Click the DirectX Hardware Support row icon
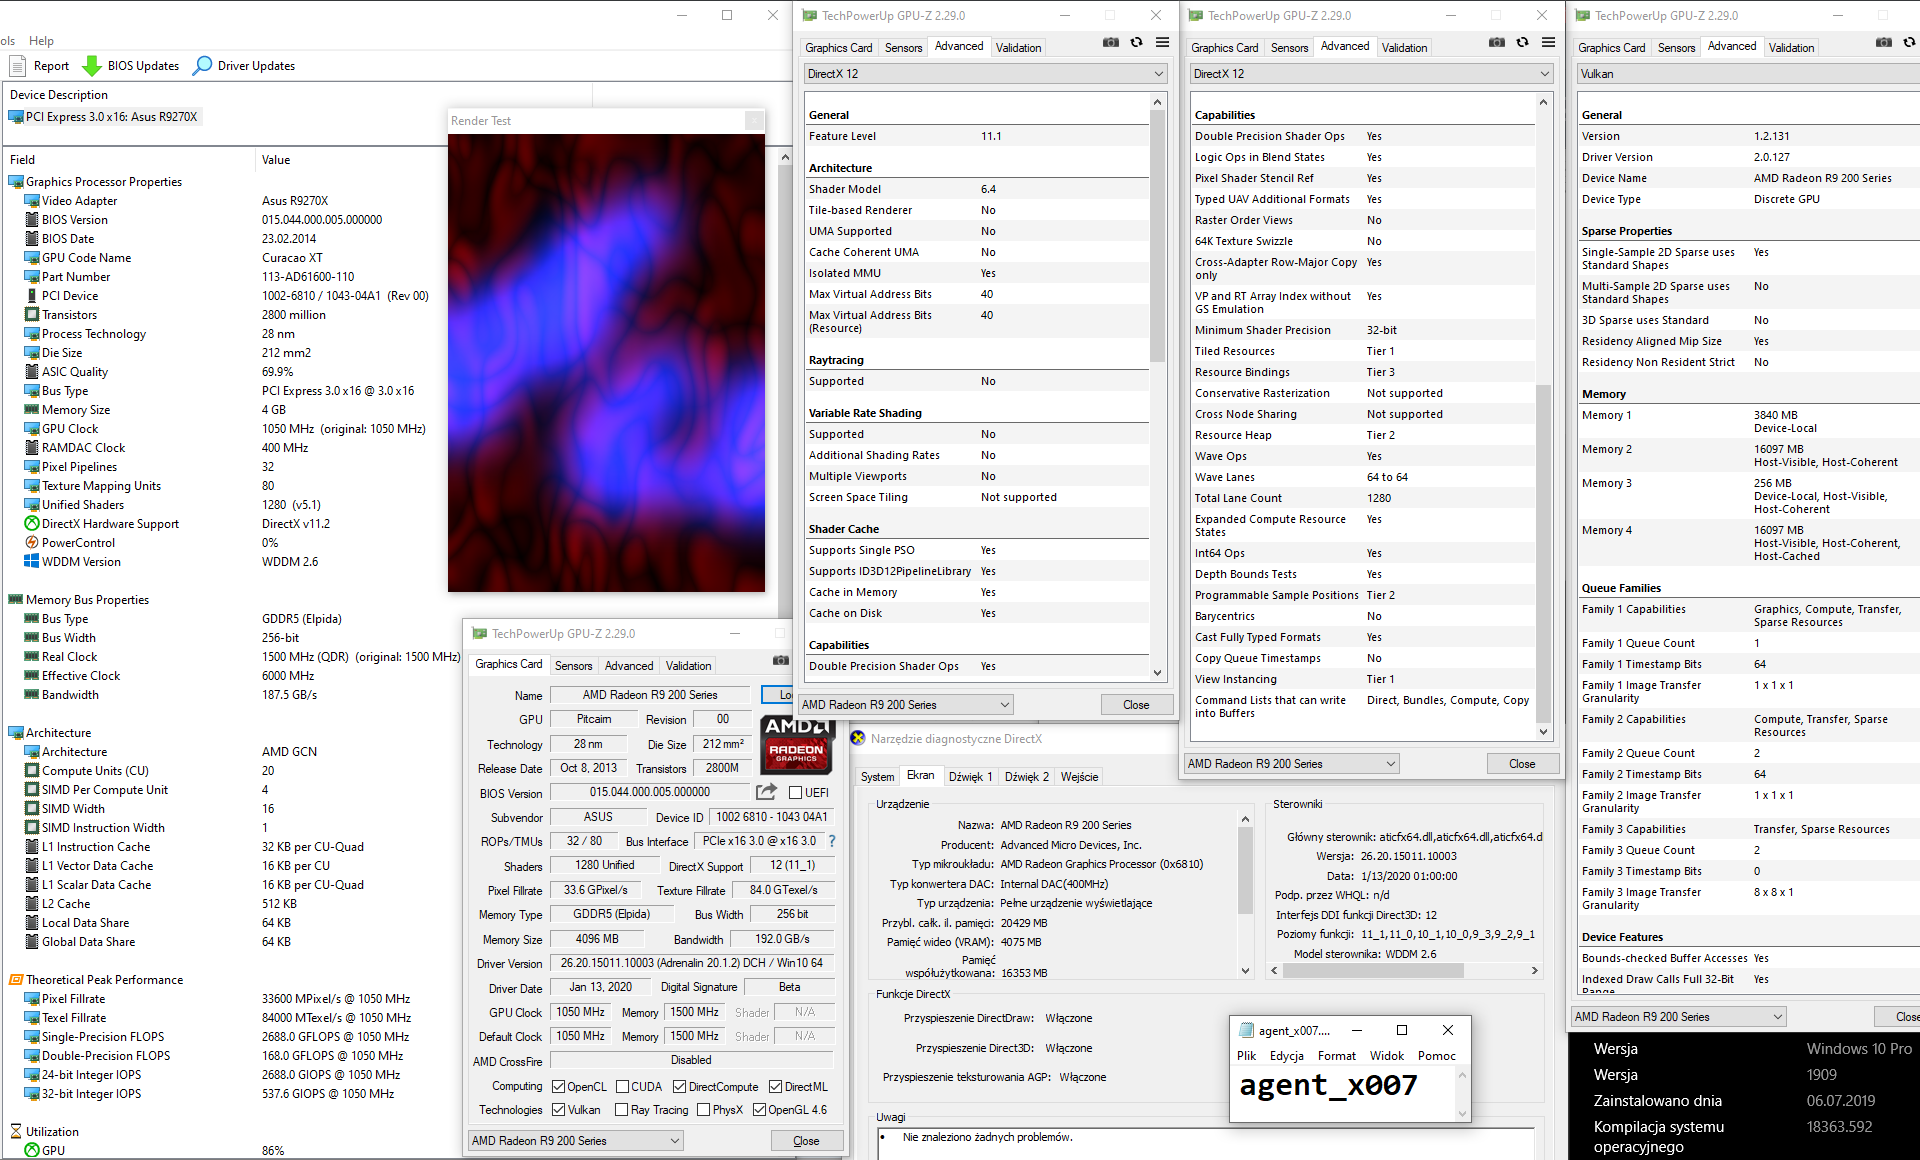This screenshot has height=1160, width=1920. click(32, 524)
